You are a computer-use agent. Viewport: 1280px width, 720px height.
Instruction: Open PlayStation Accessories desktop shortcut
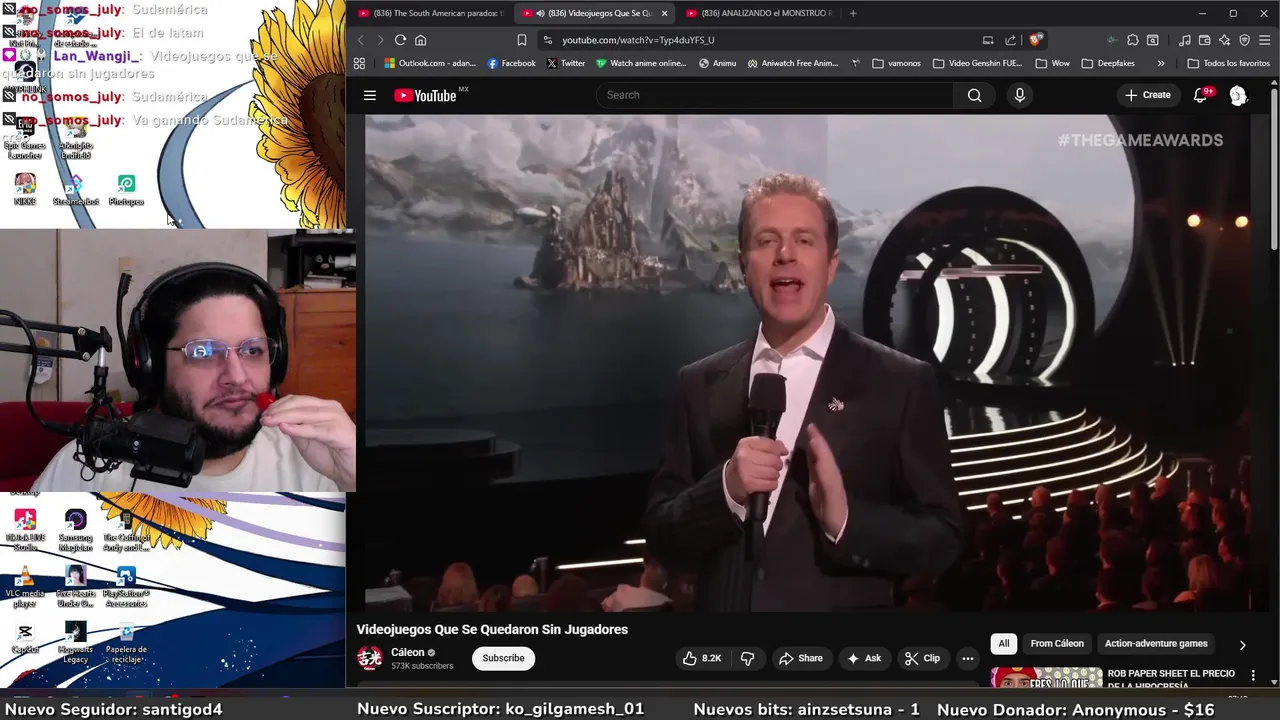pyautogui.click(x=126, y=588)
